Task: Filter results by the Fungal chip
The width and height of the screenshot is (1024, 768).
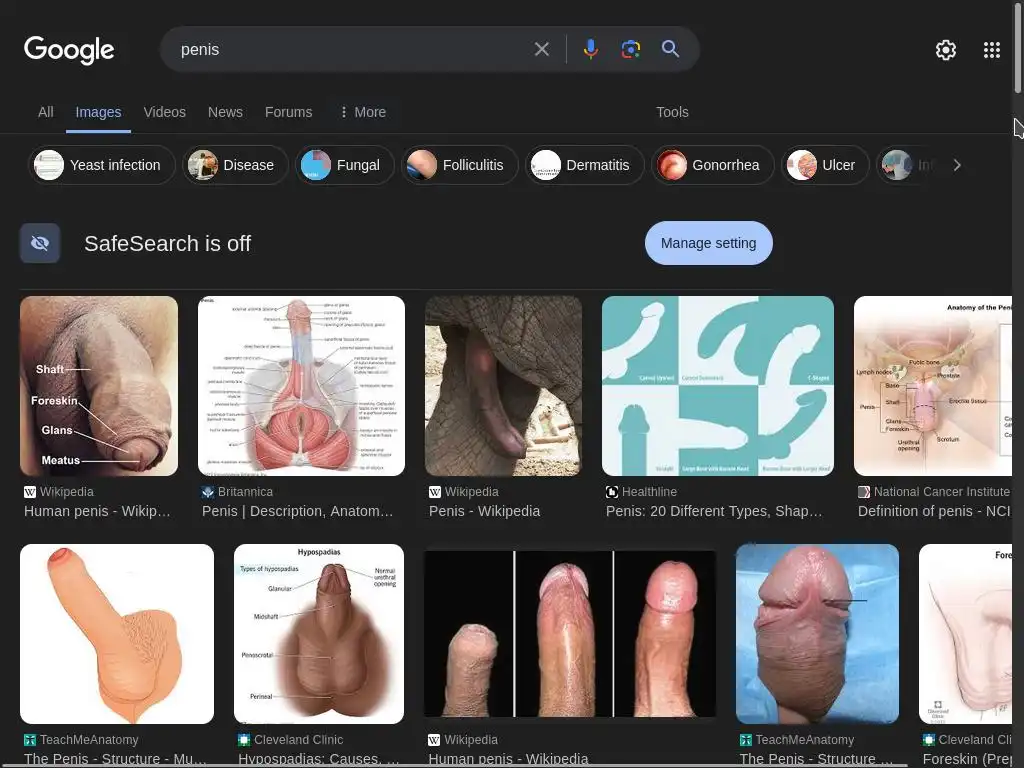Action: click(344, 165)
